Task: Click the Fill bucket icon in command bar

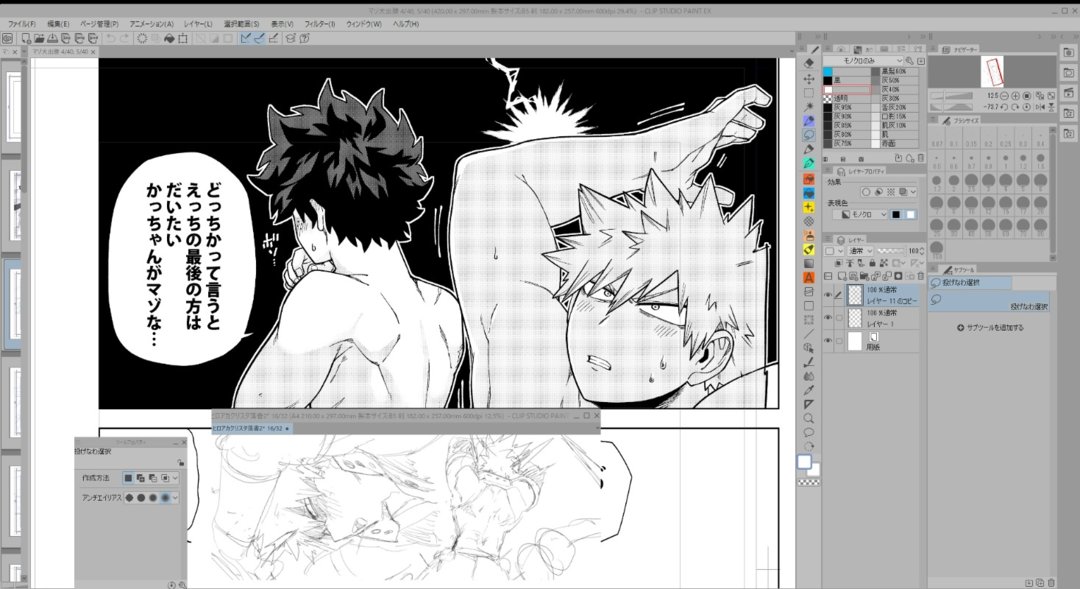Action: pos(169,39)
